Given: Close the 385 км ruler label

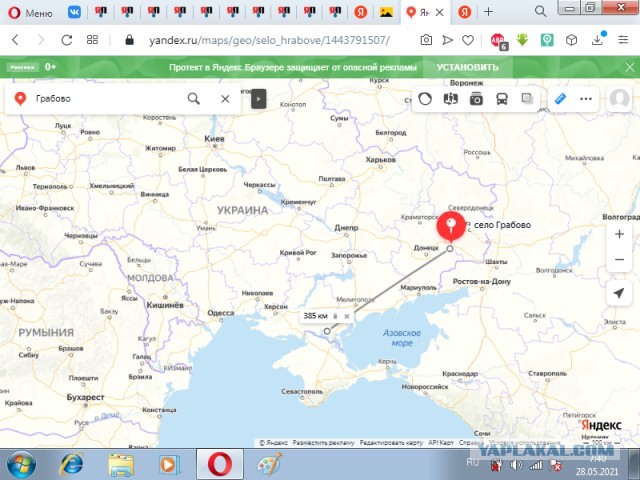Looking at the screenshot, I should coord(347,316).
